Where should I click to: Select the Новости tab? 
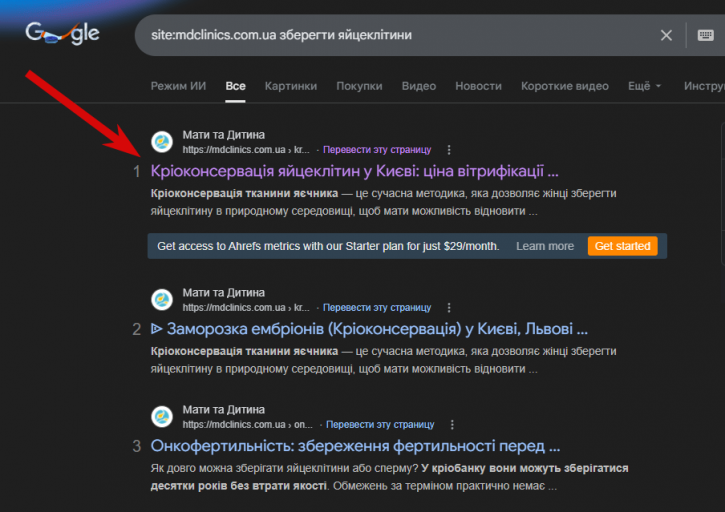tap(478, 86)
